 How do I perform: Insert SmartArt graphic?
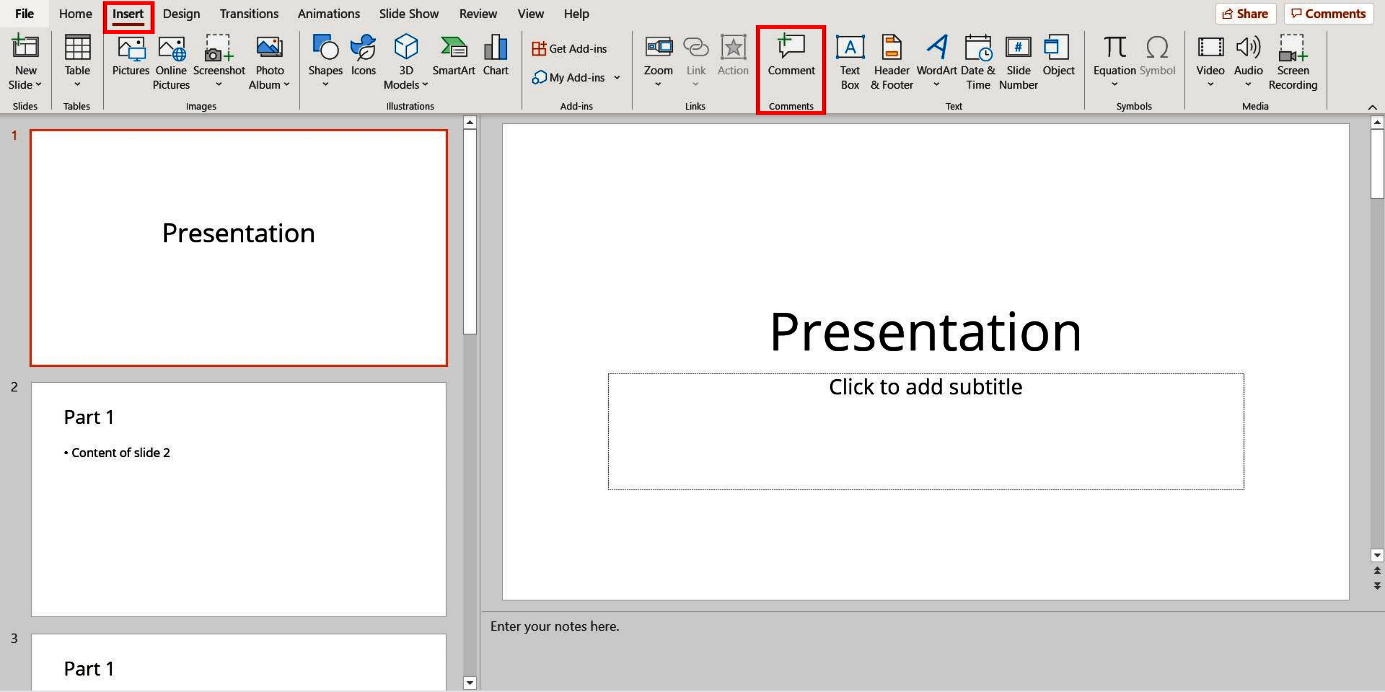coord(453,55)
